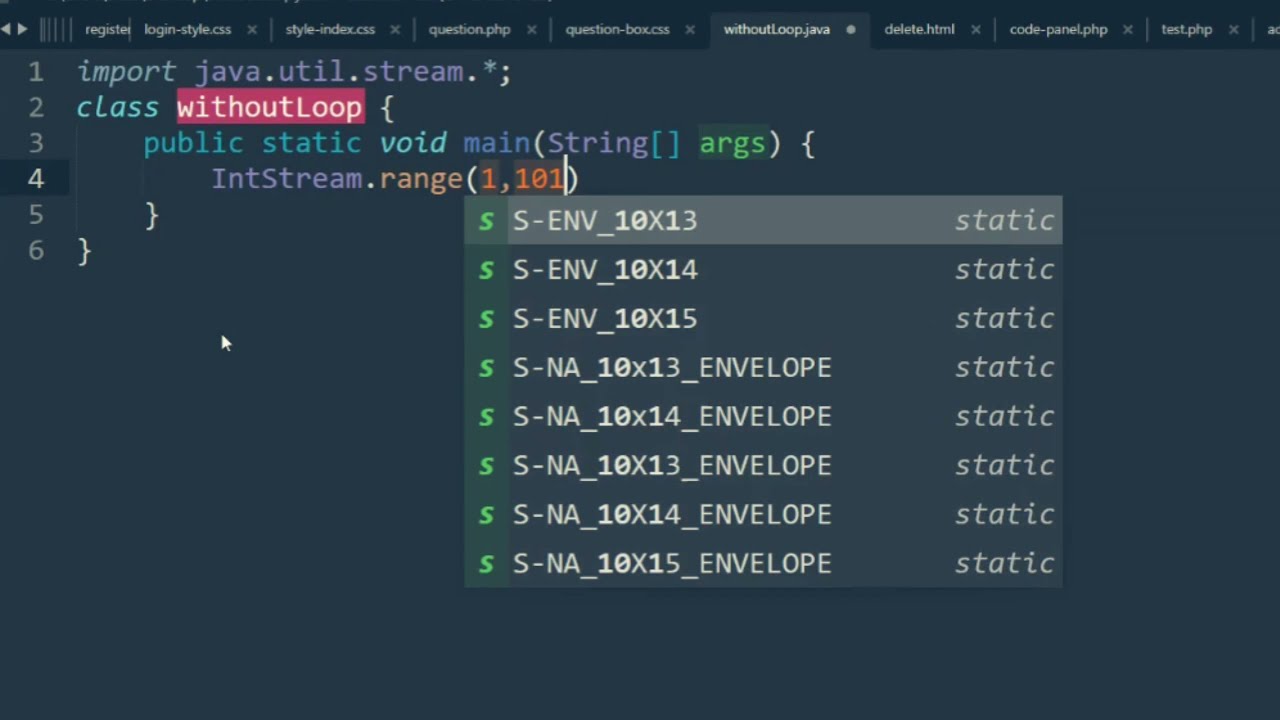Click the import keyword on line 1
1280x720 pixels.
(127, 72)
